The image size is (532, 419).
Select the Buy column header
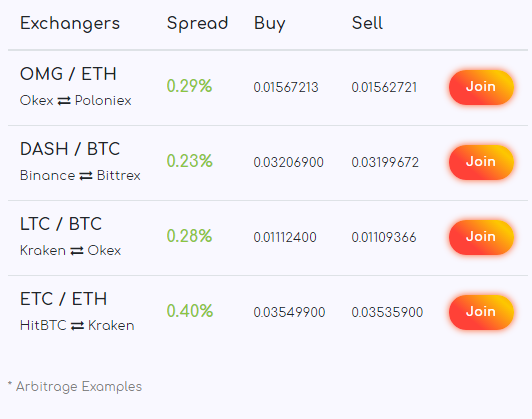(x=270, y=24)
